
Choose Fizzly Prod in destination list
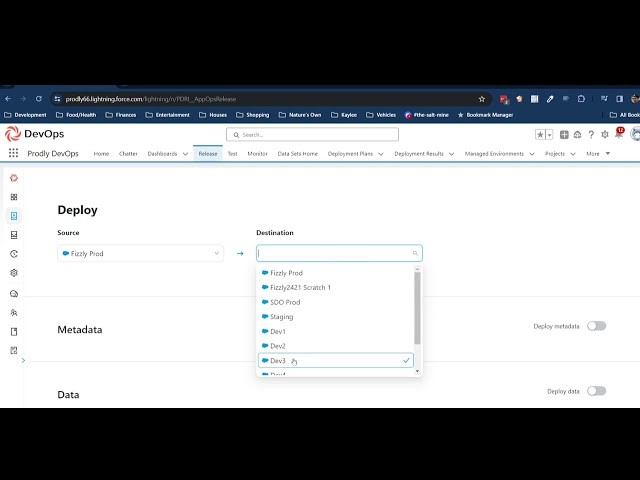(x=336, y=273)
